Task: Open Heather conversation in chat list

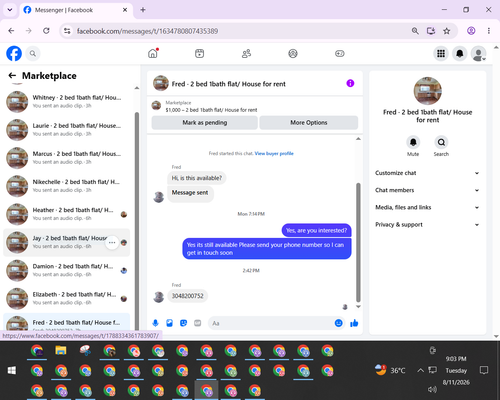Action: (67, 214)
